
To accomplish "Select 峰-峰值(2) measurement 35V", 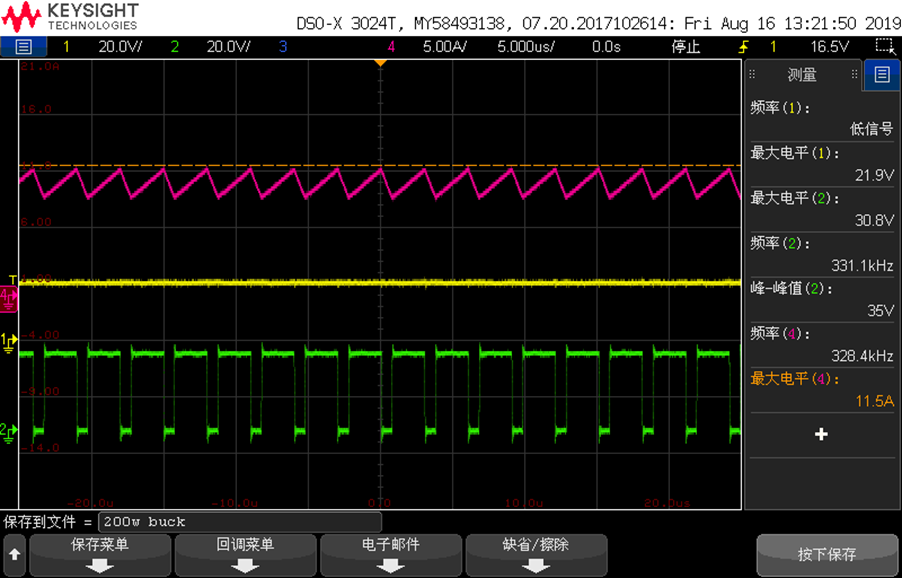I will point(822,299).
